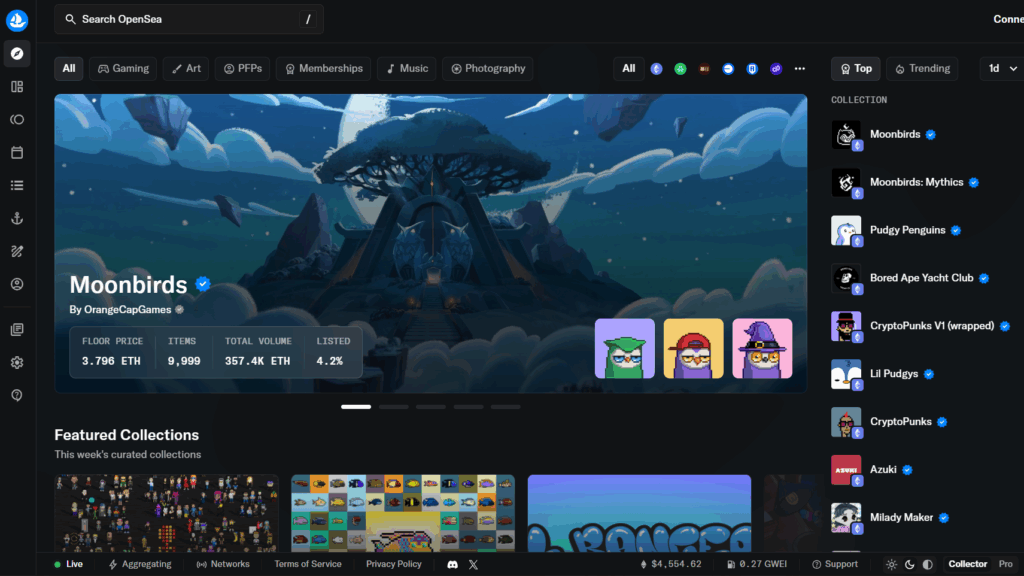Open the profile icon in the sidebar
This screenshot has height=576, width=1024.
coord(17,284)
